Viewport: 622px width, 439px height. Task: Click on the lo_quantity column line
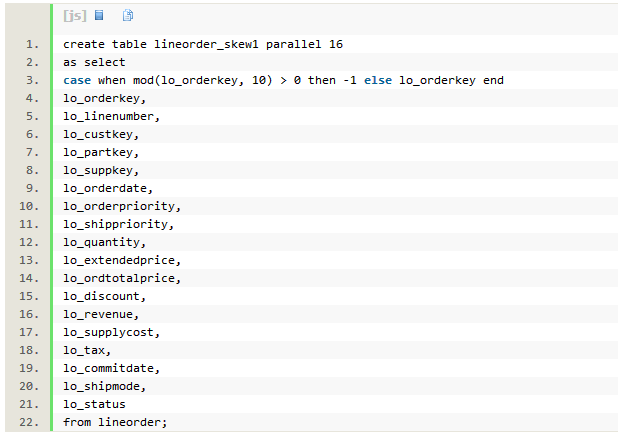click(x=104, y=242)
